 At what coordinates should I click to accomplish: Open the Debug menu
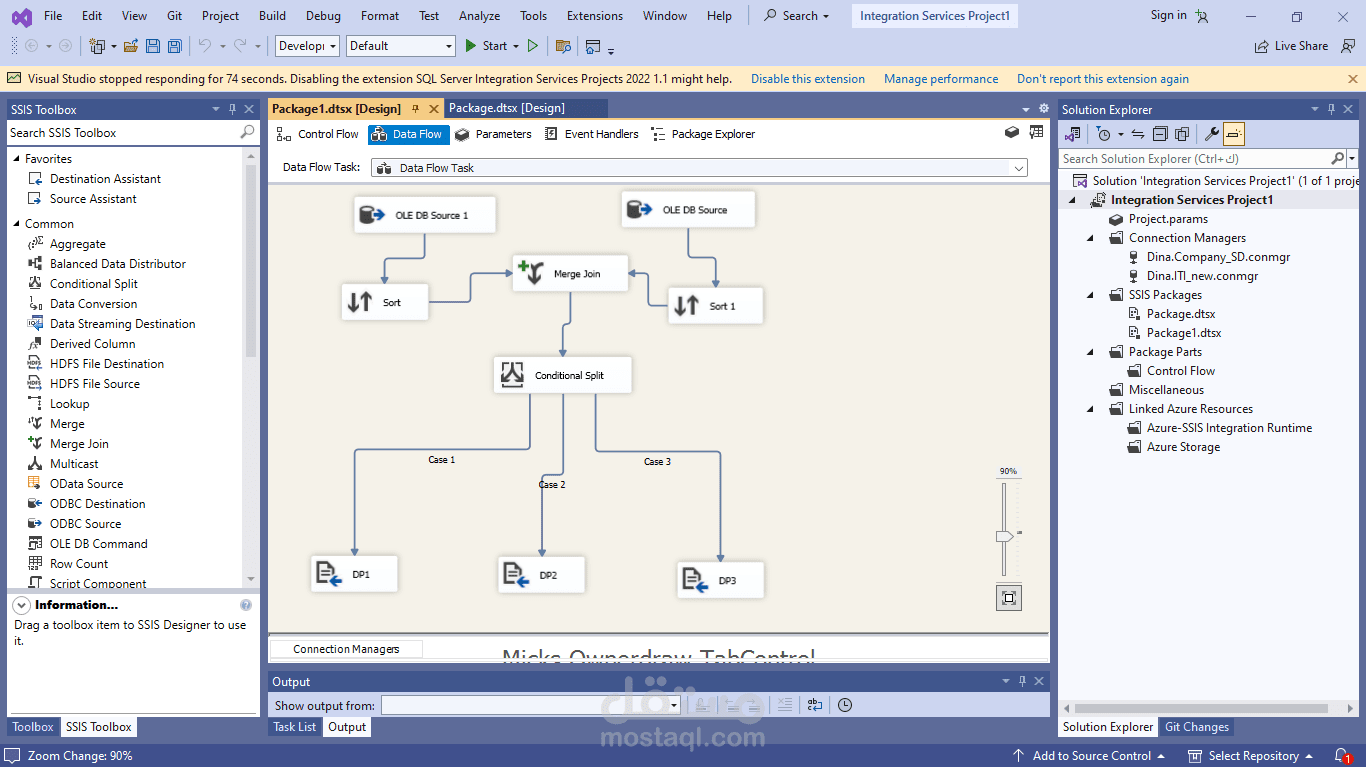coord(323,16)
